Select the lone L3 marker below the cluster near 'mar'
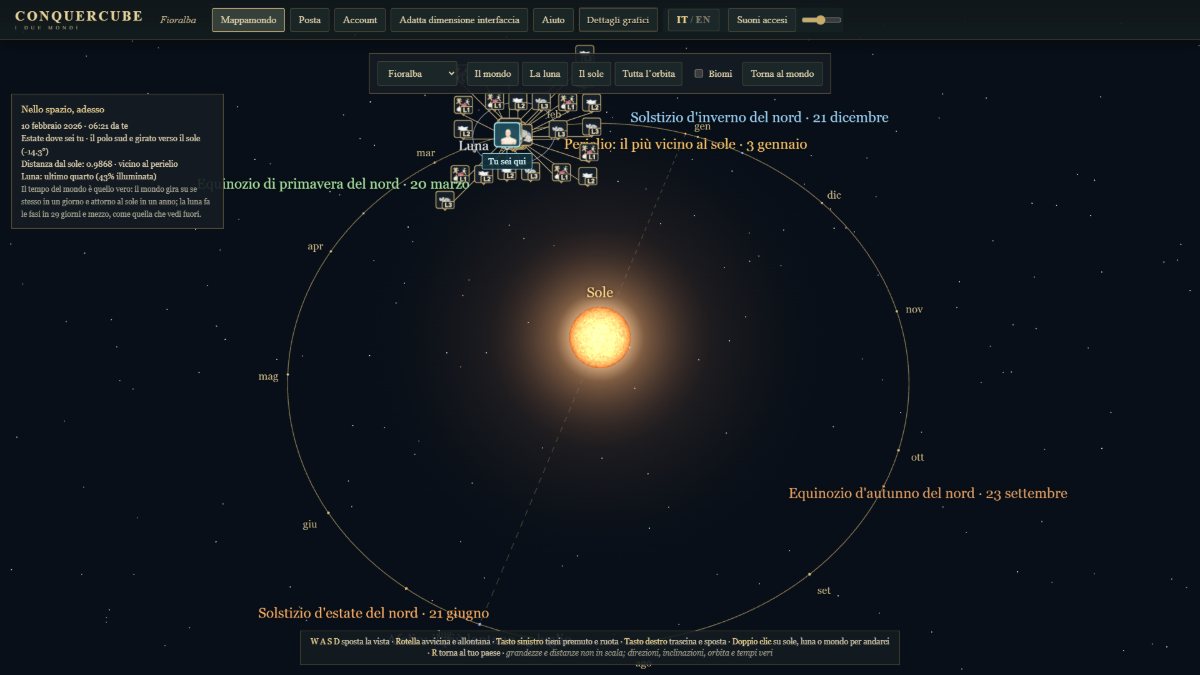This screenshot has height=675, width=1200. coord(445,200)
